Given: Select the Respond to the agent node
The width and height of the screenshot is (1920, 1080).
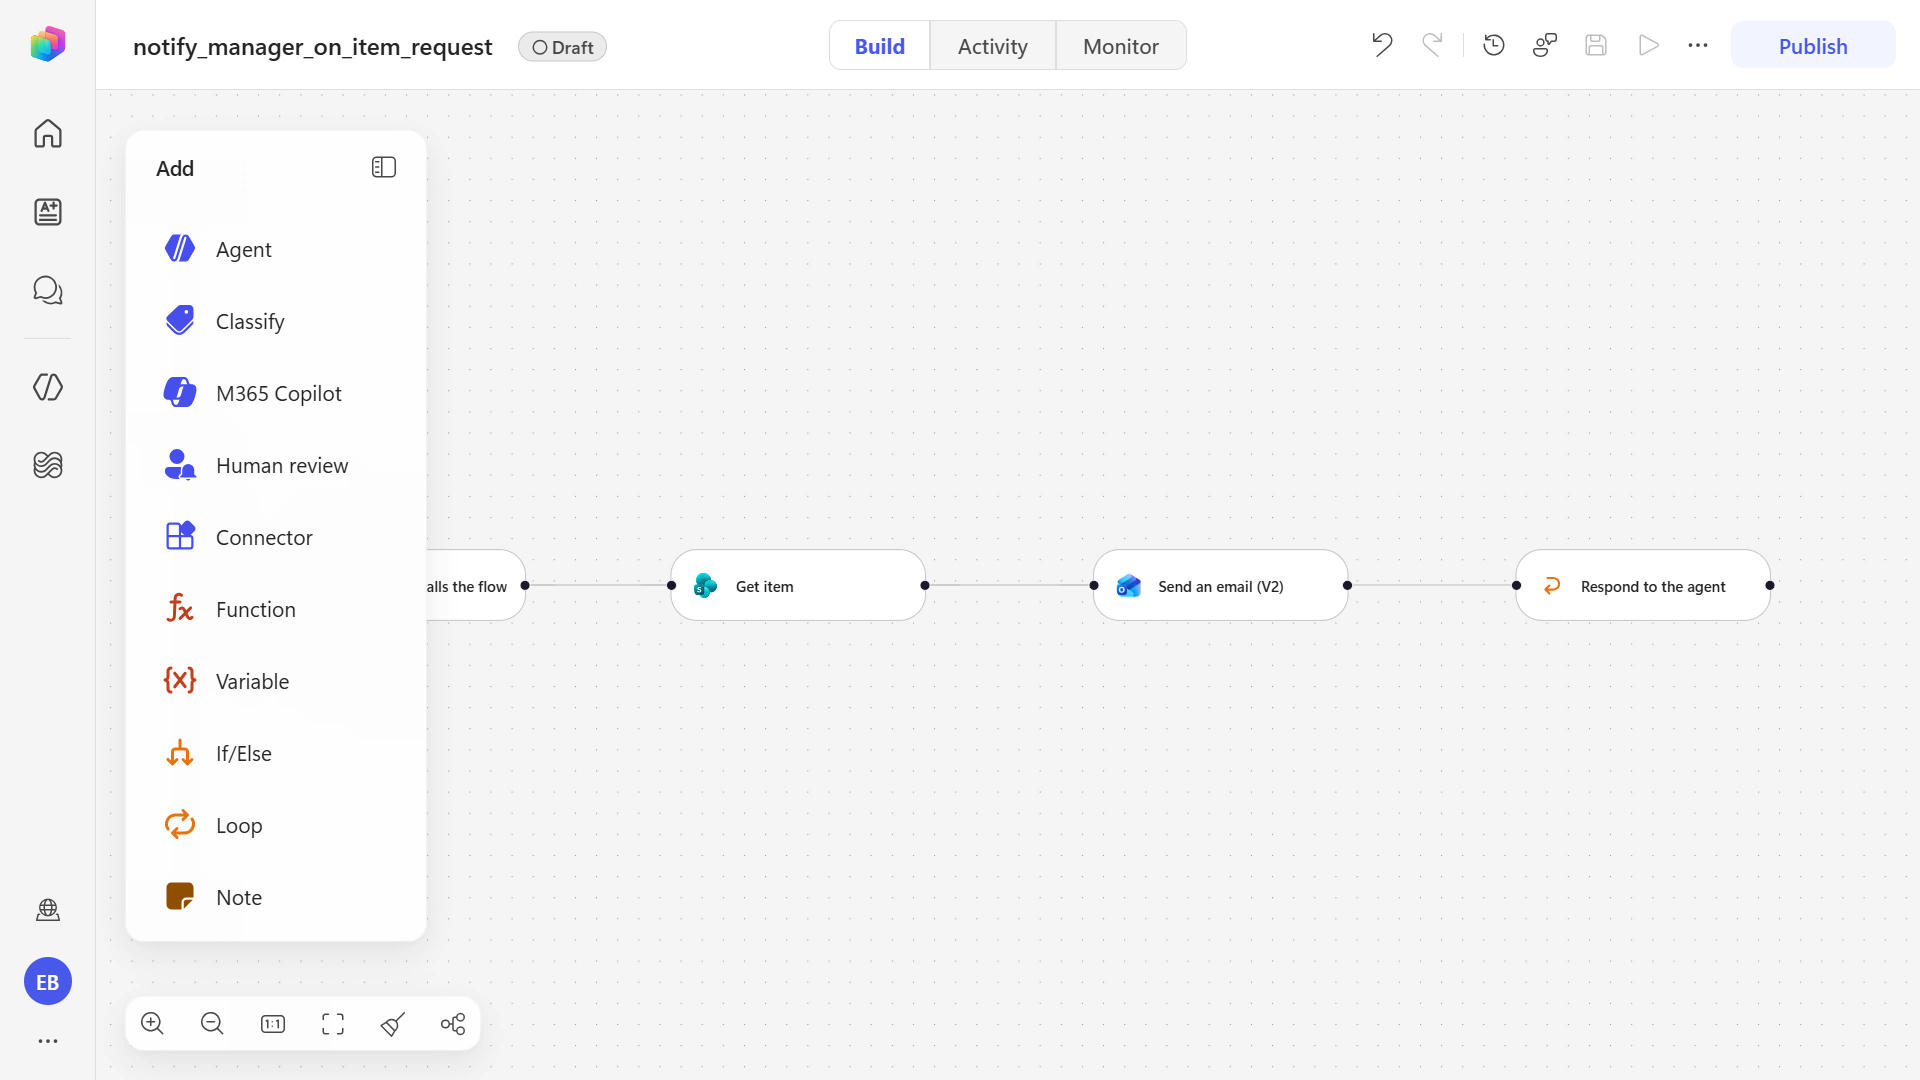Looking at the screenshot, I should (1643, 586).
